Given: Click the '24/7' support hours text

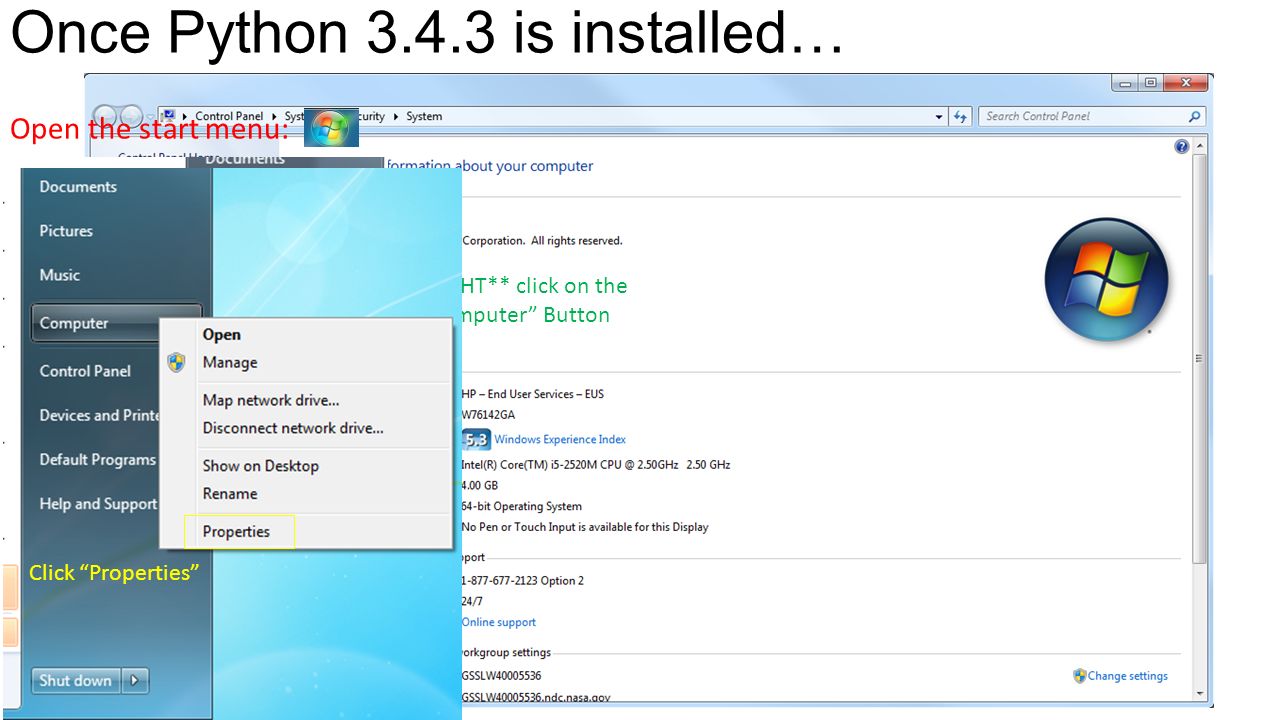Looking at the screenshot, I should tap(472, 602).
